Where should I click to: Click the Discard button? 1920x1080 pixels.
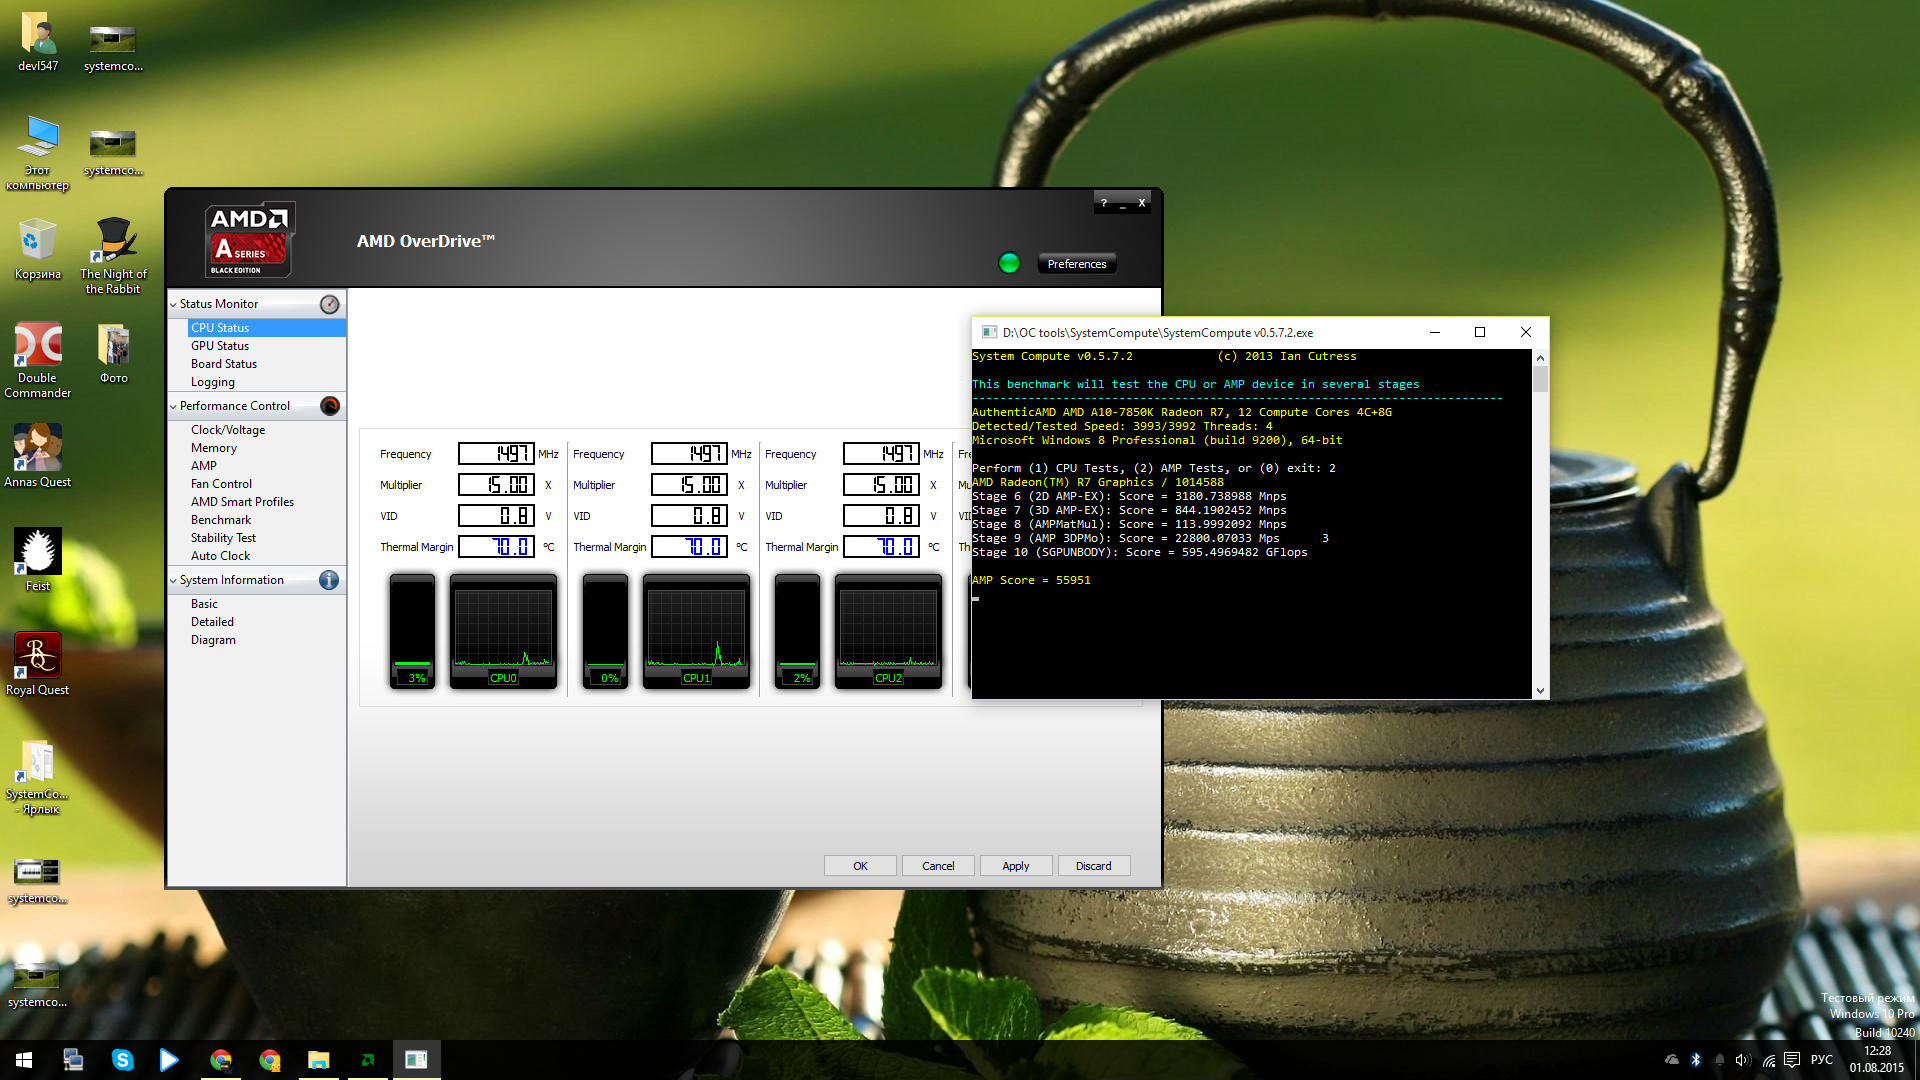pos(1093,866)
